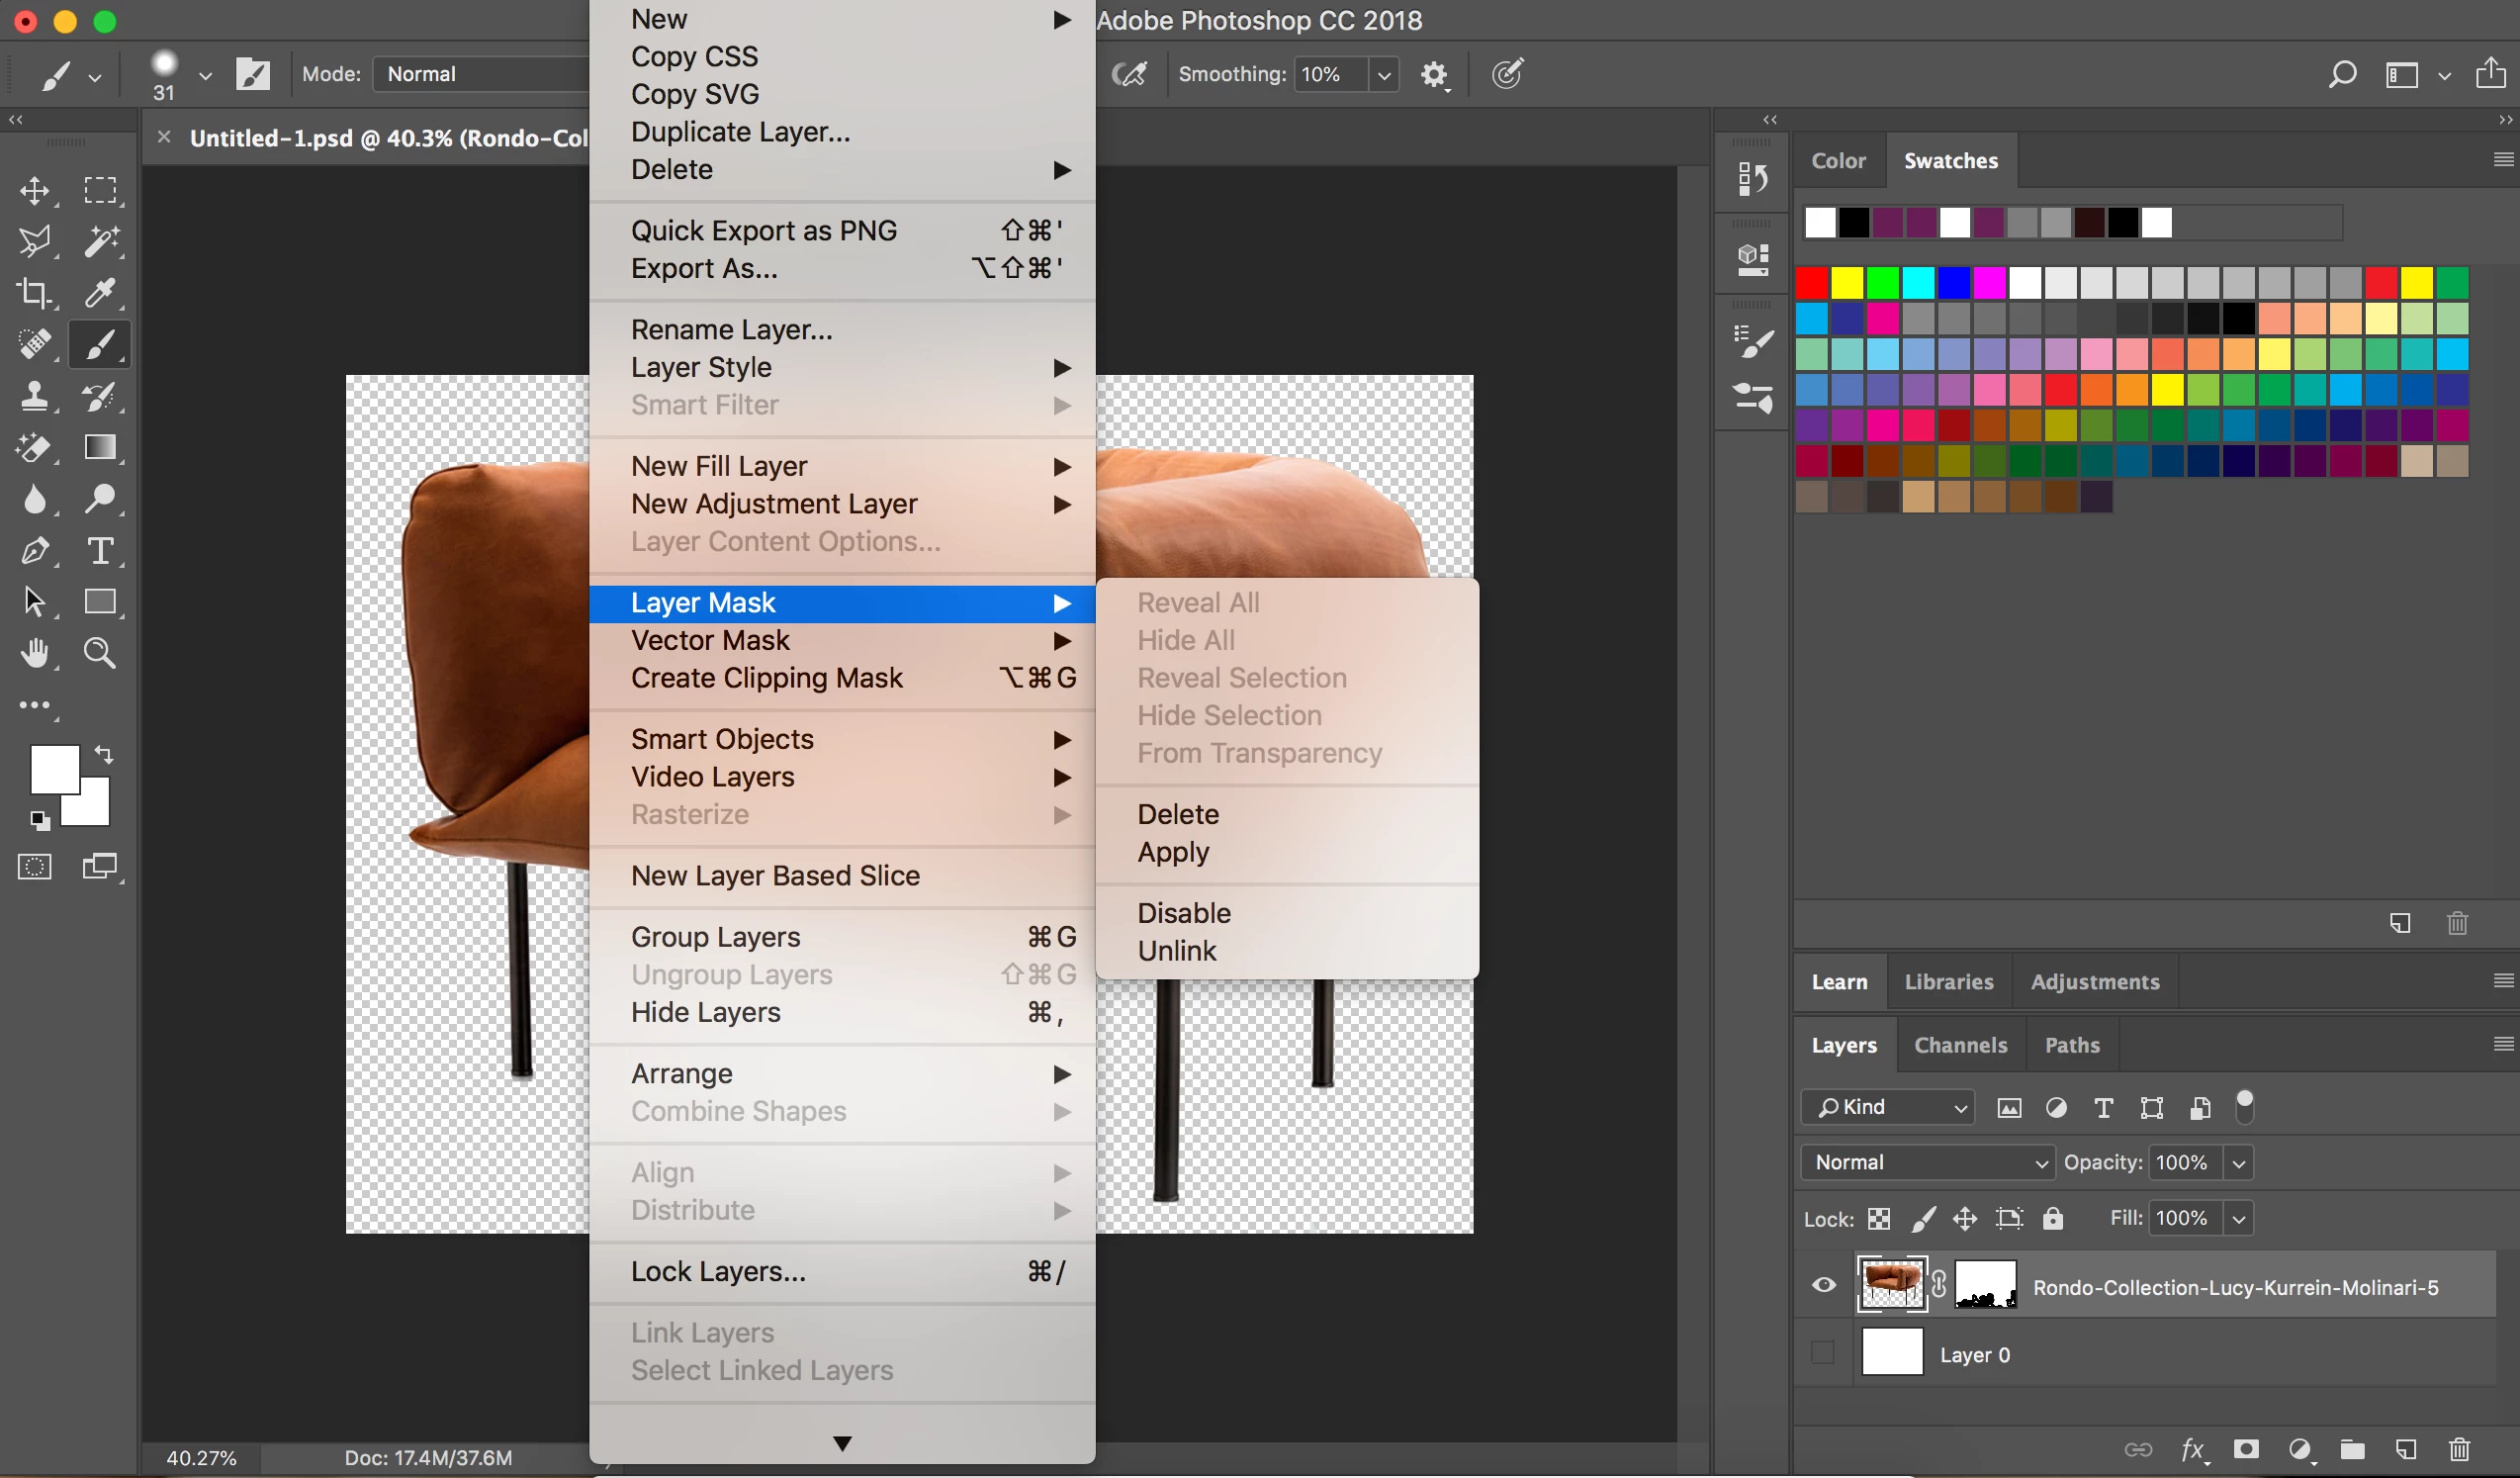
Task: Show Layer 0 via visibility box
Action: point(1823,1353)
